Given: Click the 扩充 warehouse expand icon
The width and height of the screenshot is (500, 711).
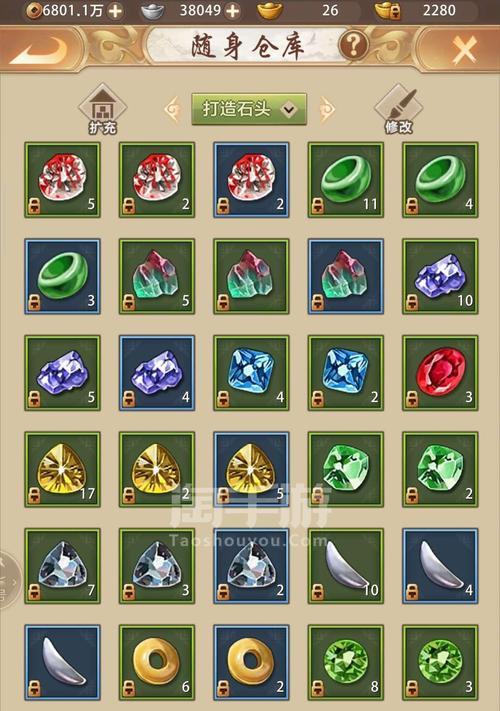Looking at the screenshot, I should [102, 109].
